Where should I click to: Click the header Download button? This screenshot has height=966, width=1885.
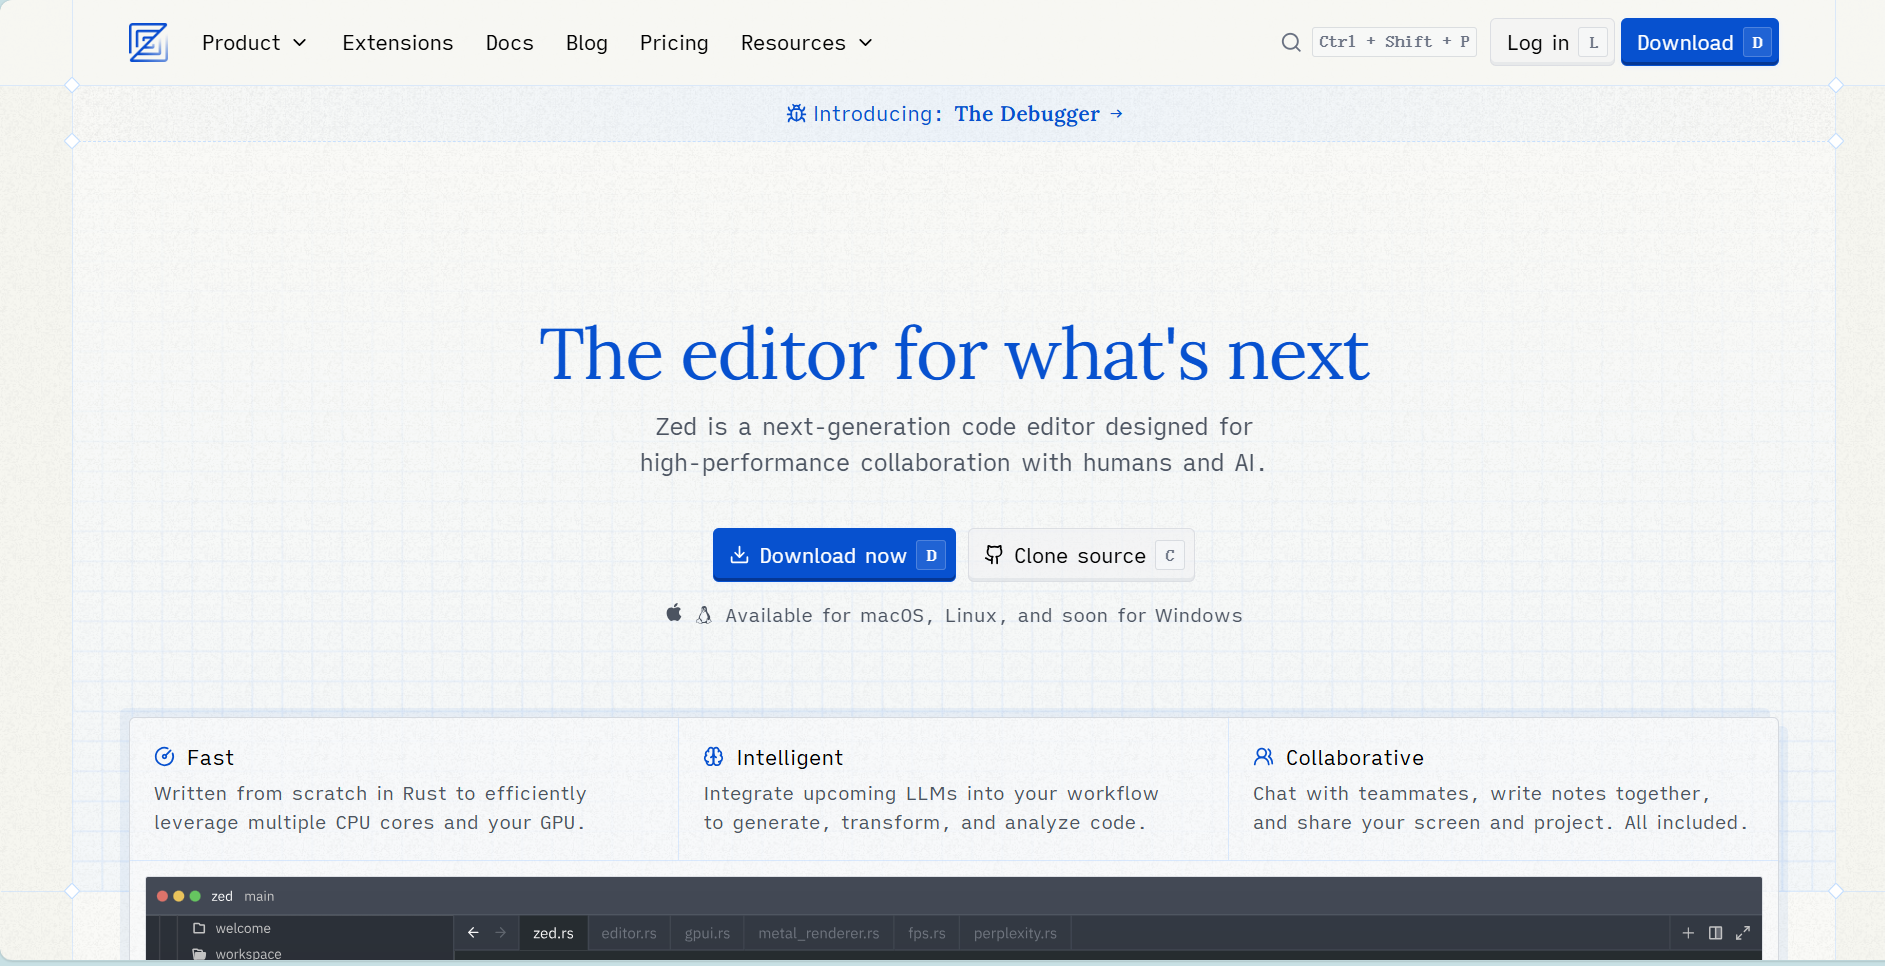click(1699, 42)
